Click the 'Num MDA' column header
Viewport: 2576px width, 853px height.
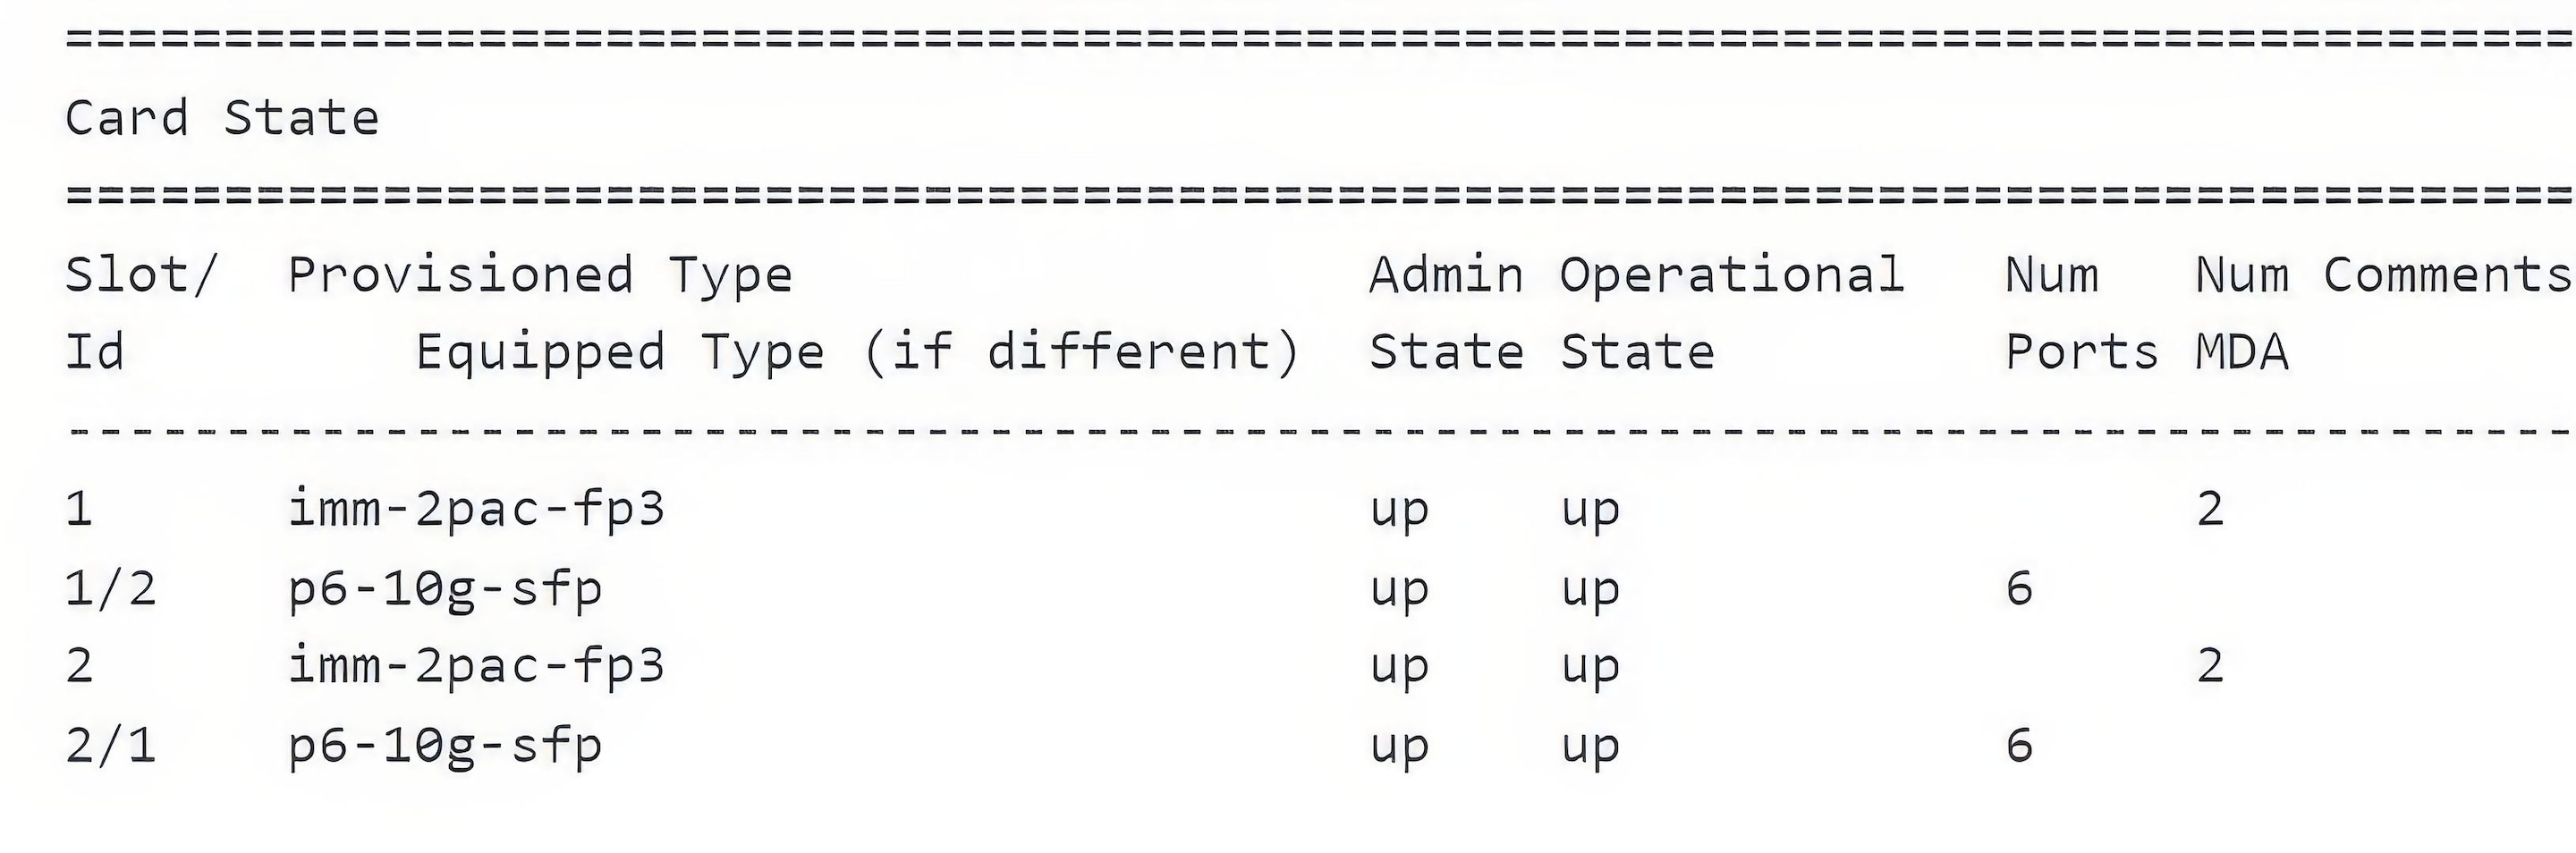click(2242, 313)
